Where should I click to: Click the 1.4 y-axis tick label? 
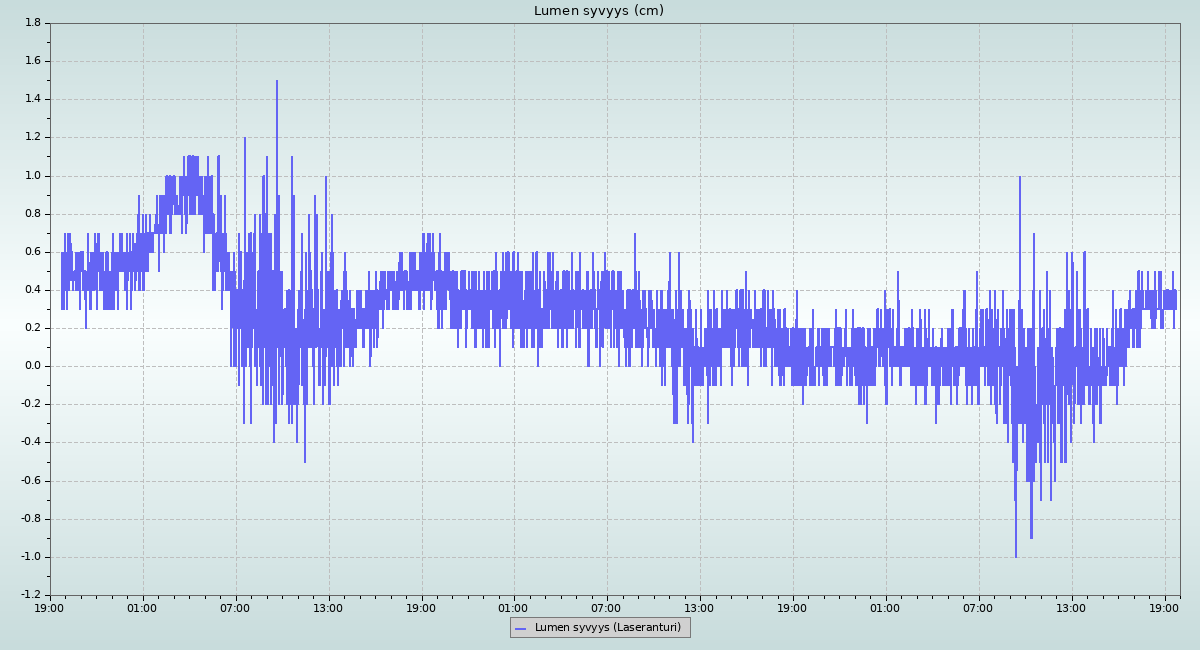point(32,99)
